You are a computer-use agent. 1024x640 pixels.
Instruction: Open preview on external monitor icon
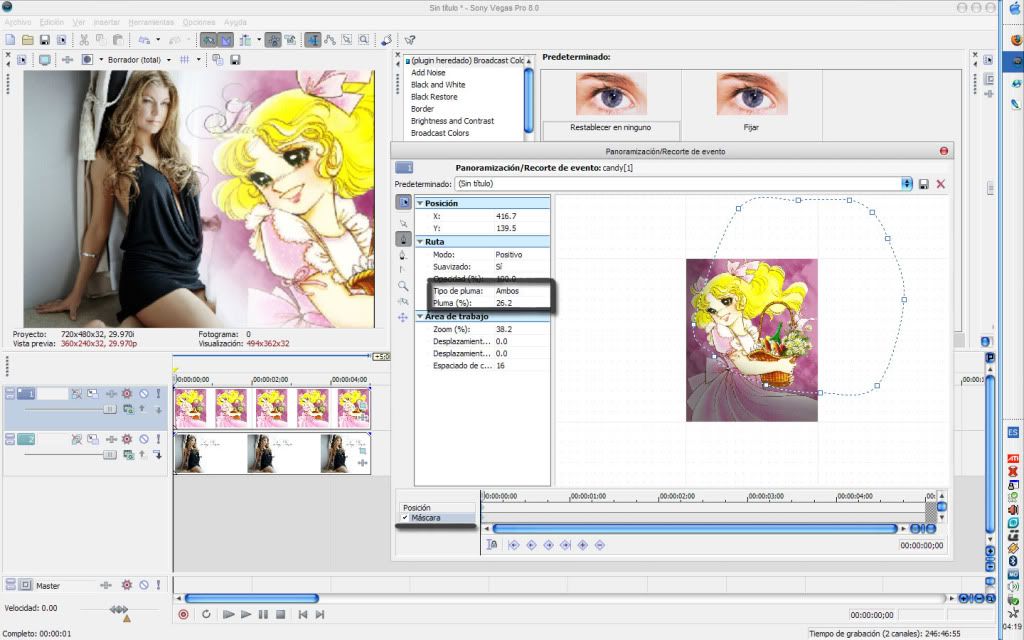tap(44, 59)
